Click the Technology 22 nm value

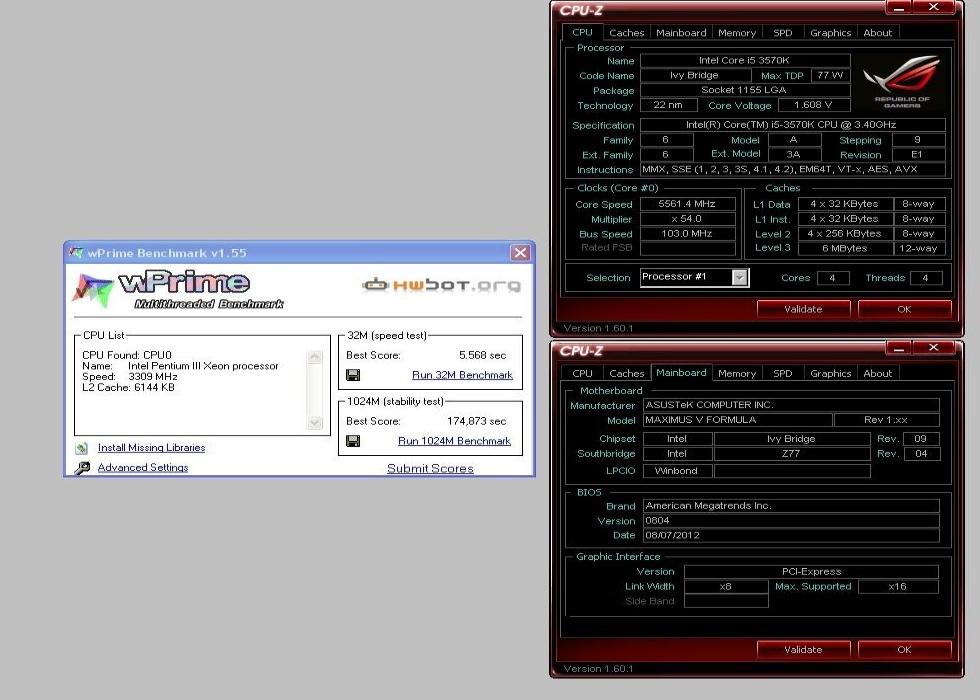pyautogui.click(x=669, y=105)
